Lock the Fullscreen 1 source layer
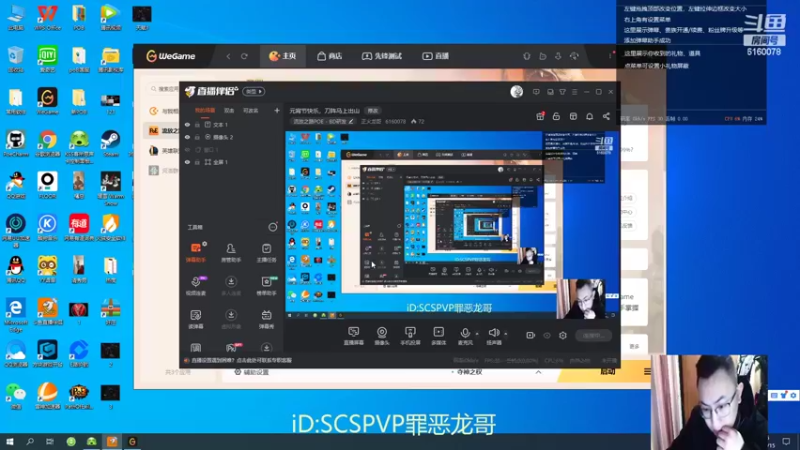800x450 pixels. pyautogui.click(x=197, y=162)
